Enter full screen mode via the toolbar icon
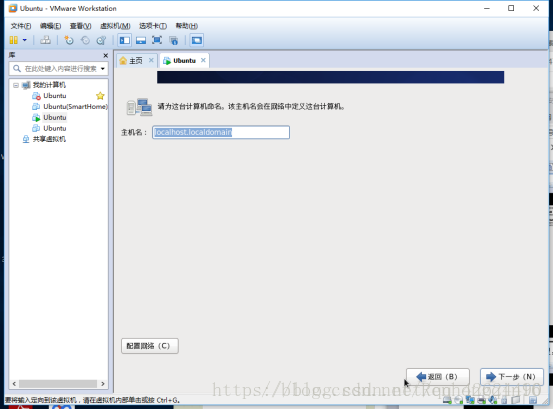Image resolution: width=553 pixels, height=410 pixels. point(157,40)
